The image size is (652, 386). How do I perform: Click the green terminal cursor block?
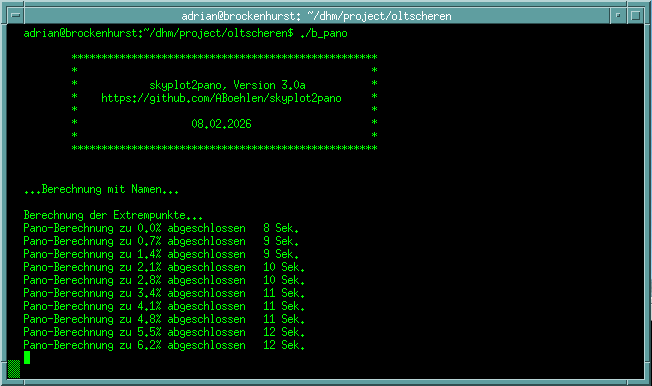pos(27,357)
